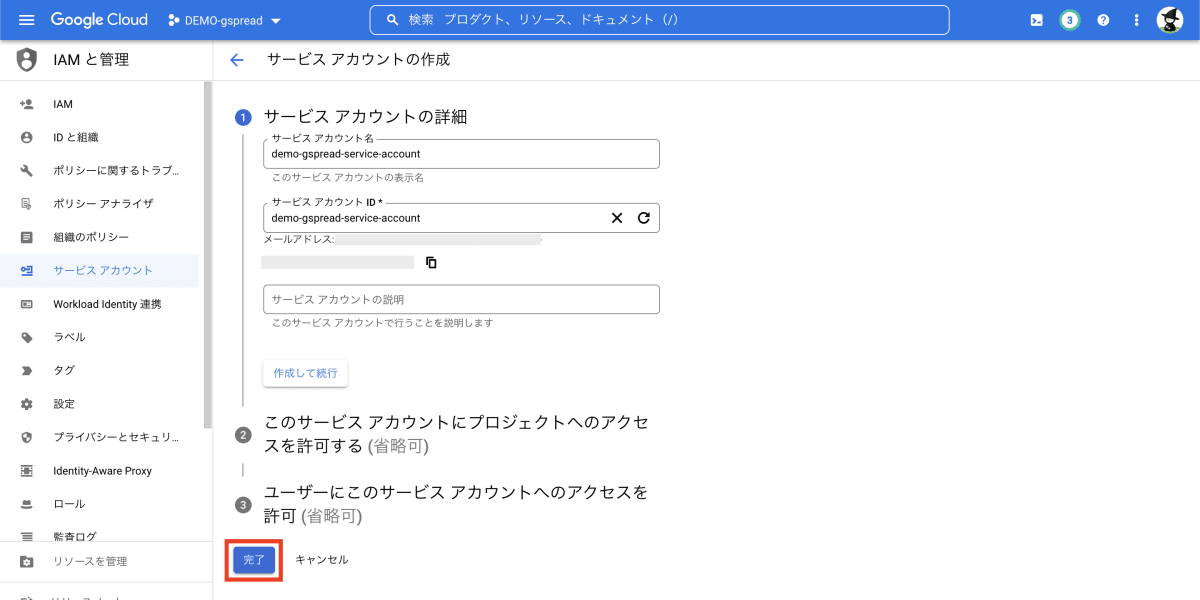Expand step 3 user access section
The height and width of the screenshot is (600, 1200).
[456, 504]
